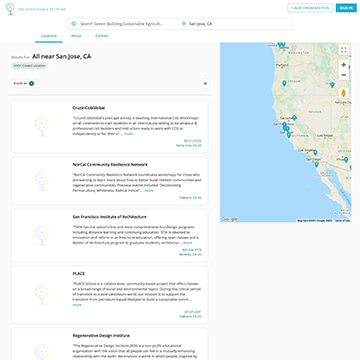Click the map marker south of San Jose
Viewport: 360px width, 360px height.
tap(289, 135)
